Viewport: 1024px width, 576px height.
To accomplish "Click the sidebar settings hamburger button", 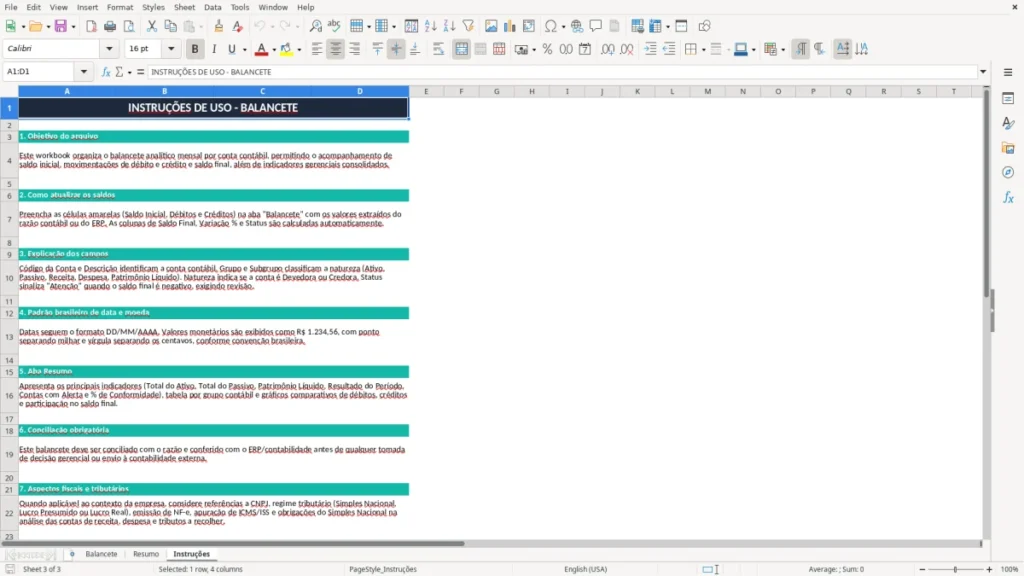I will tap(1008, 72).
